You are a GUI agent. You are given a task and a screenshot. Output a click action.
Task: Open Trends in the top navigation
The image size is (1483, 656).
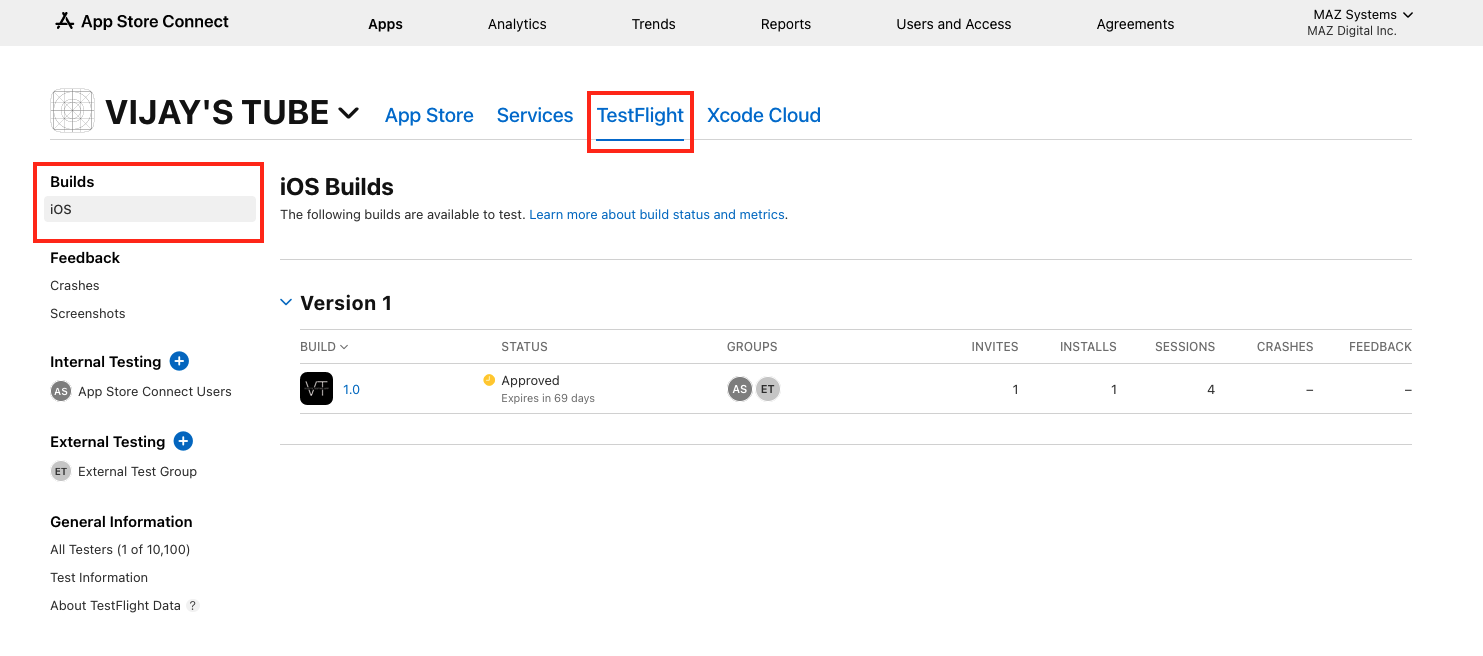point(653,24)
